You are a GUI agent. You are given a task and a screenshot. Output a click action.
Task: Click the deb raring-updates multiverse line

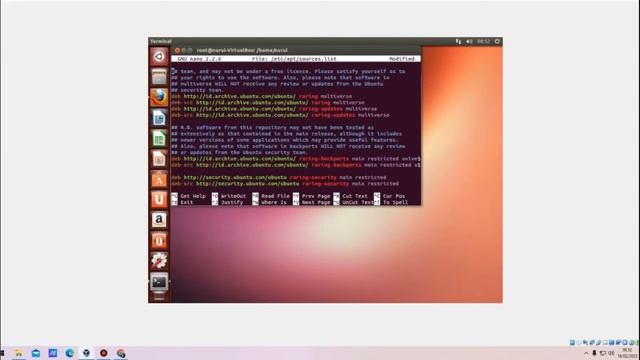[274, 109]
